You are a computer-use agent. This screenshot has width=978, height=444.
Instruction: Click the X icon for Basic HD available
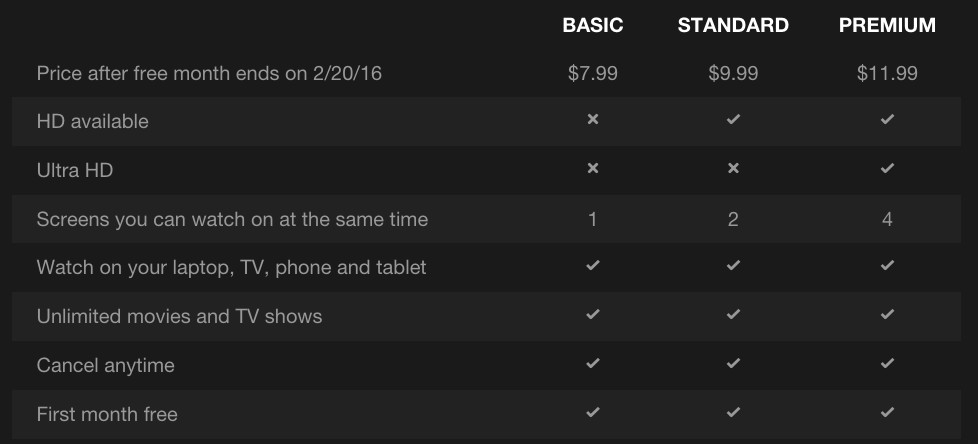(593, 120)
